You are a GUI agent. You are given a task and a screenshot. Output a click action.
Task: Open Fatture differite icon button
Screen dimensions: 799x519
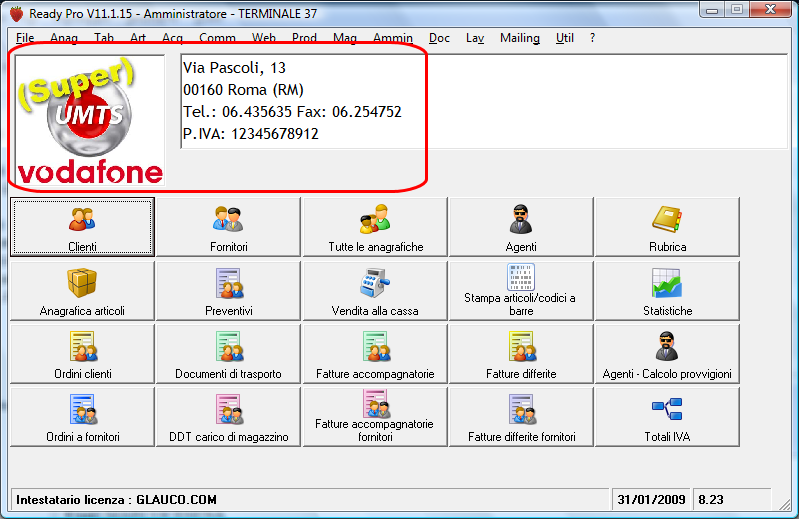click(x=521, y=354)
